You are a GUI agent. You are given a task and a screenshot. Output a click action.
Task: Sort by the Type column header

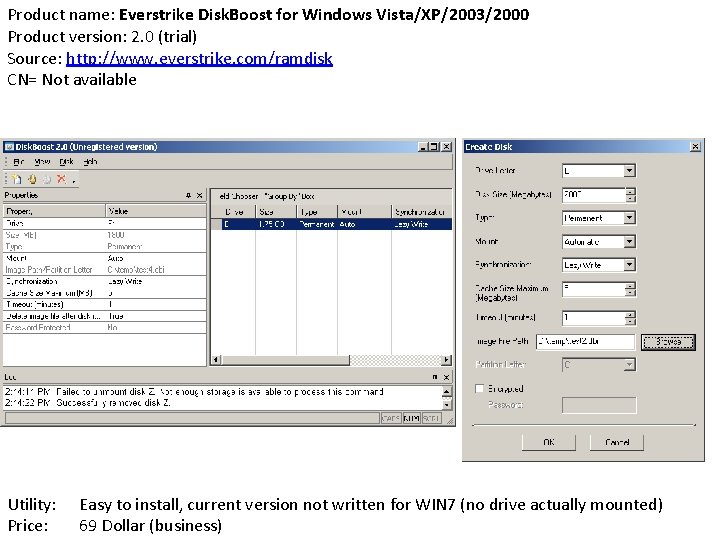point(317,212)
